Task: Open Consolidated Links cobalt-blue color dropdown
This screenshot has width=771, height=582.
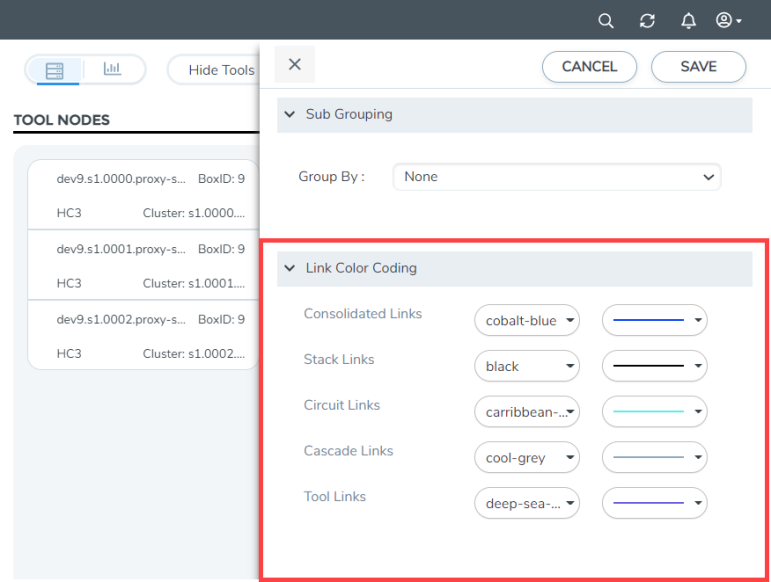Action: coord(526,321)
